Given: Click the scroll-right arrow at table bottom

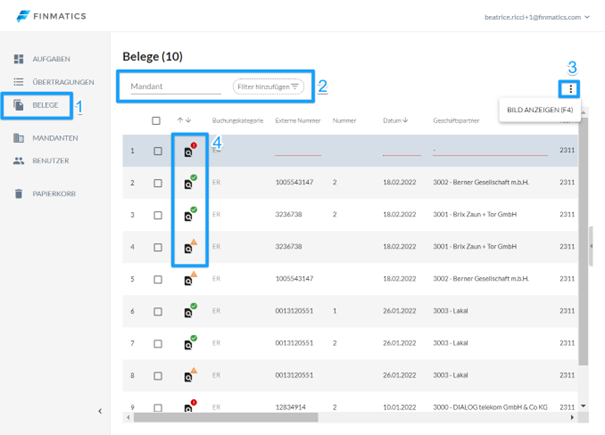Looking at the screenshot, I should tap(572, 417).
